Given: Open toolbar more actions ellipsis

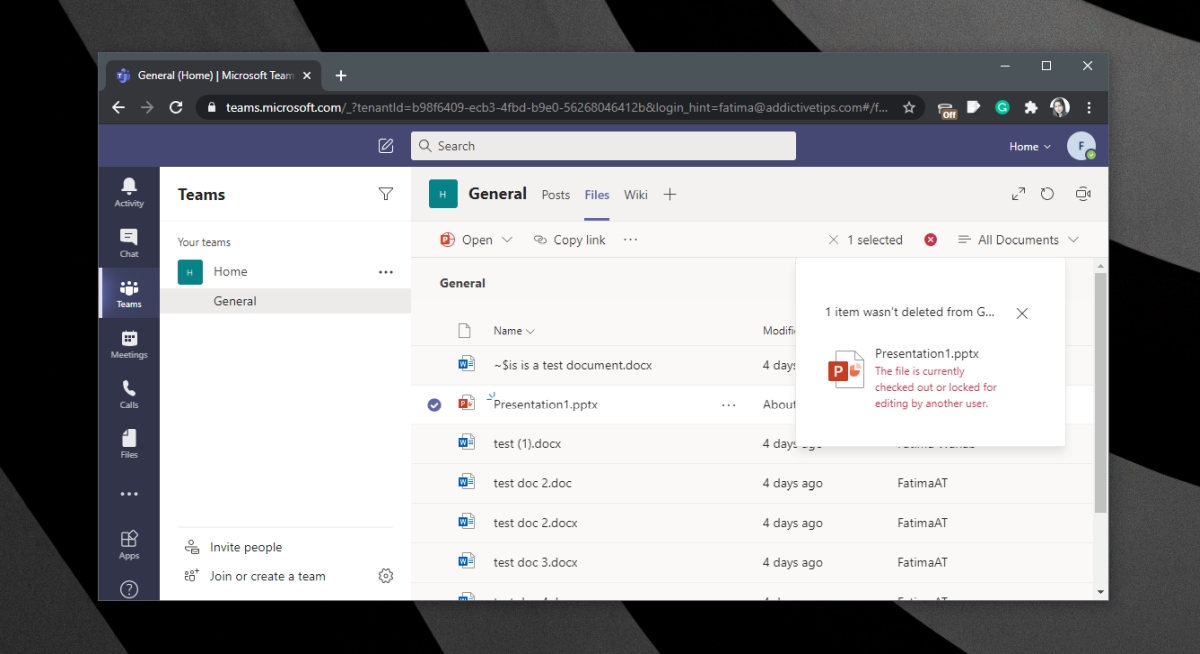Looking at the screenshot, I should [x=630, y=240].
